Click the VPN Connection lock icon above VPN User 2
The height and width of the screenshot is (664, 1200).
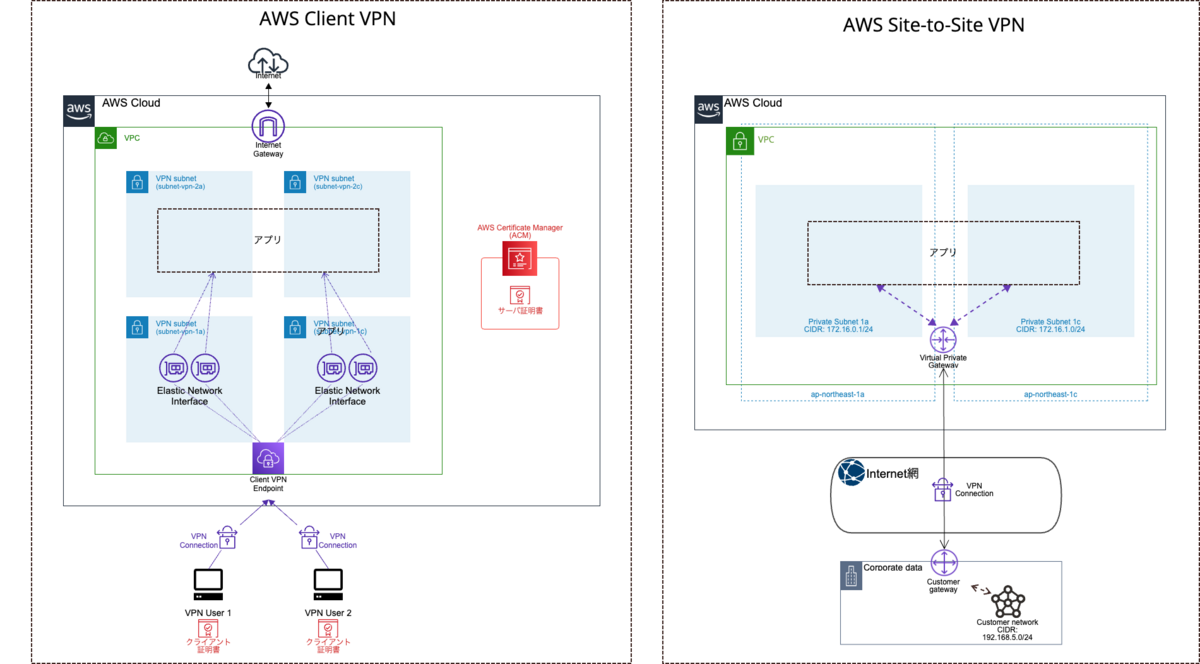(x=310, y=538)
